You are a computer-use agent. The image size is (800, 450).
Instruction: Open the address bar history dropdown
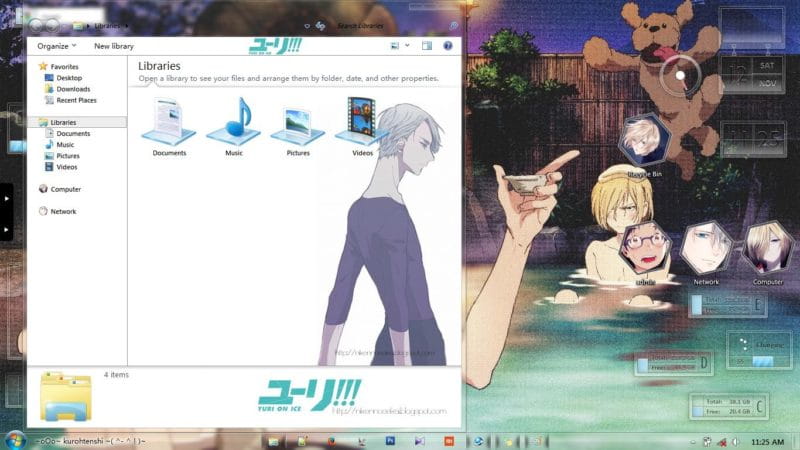click(x=307, y=26)
